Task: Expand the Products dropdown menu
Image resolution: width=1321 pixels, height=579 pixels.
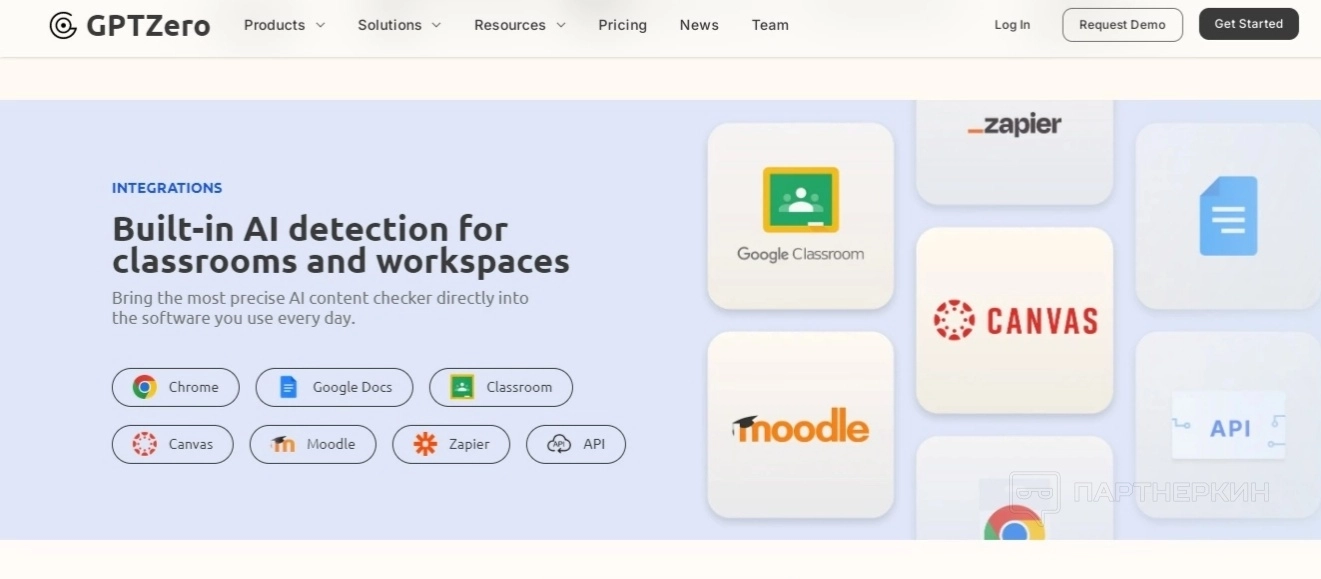Action: point(284,25)
